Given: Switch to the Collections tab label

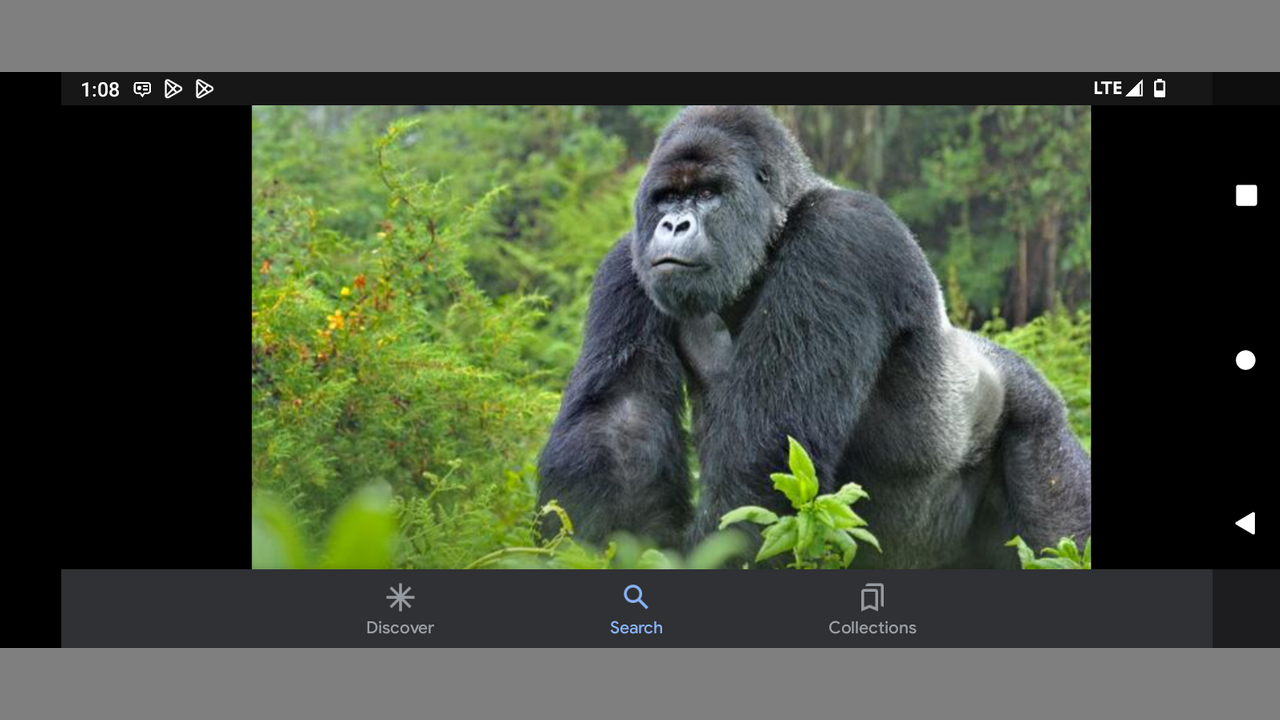Looking at the screenshot, I should [x=872, y=628].
